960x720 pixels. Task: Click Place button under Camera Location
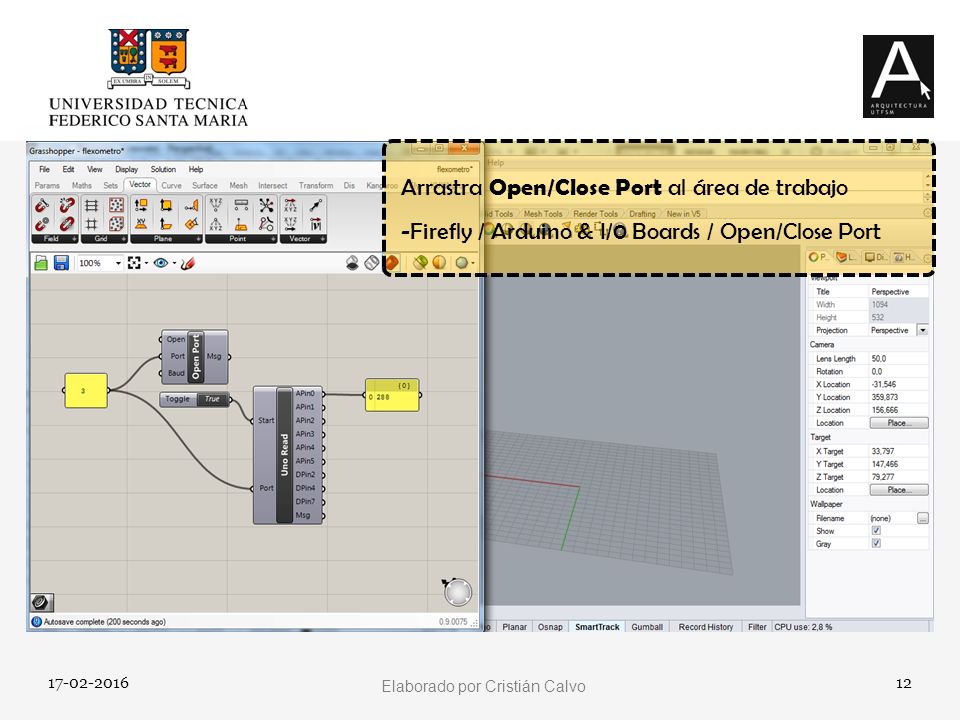(x=899, y=423)
